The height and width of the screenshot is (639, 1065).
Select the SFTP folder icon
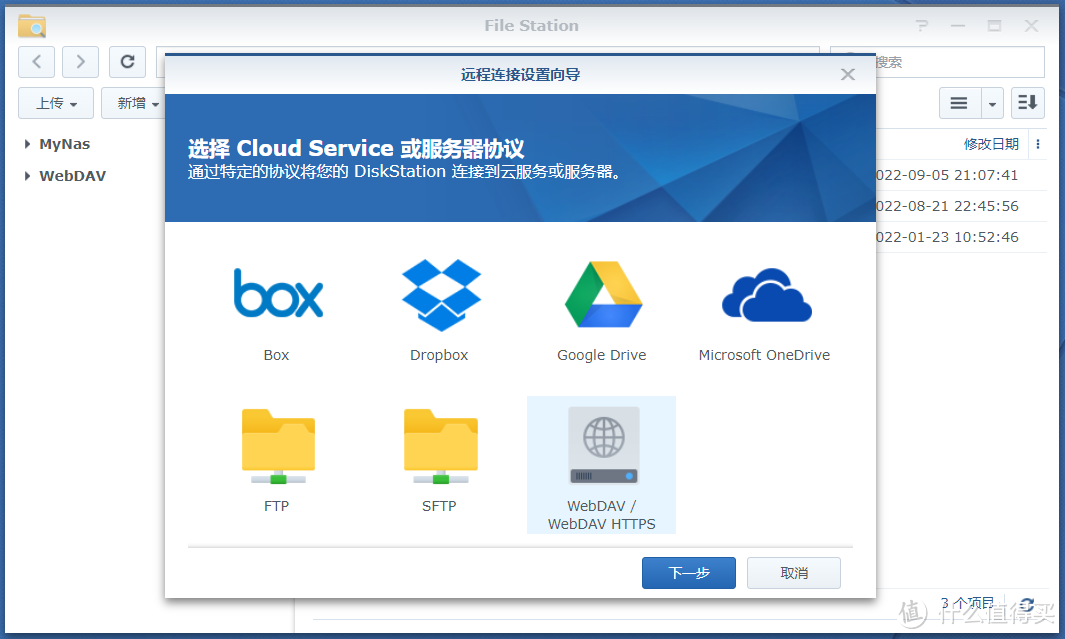[441, 446]
